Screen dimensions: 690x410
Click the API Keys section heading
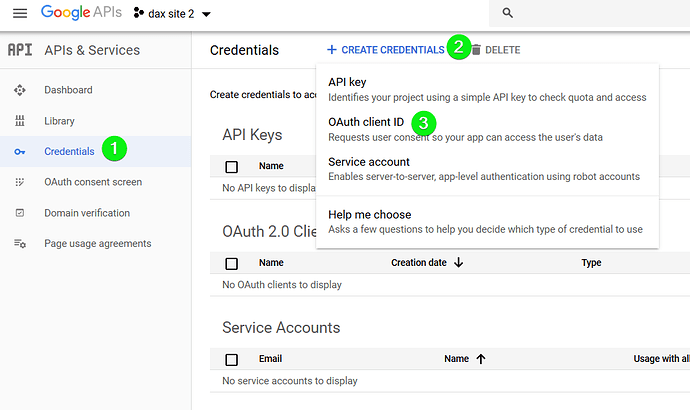coord(252,135)
